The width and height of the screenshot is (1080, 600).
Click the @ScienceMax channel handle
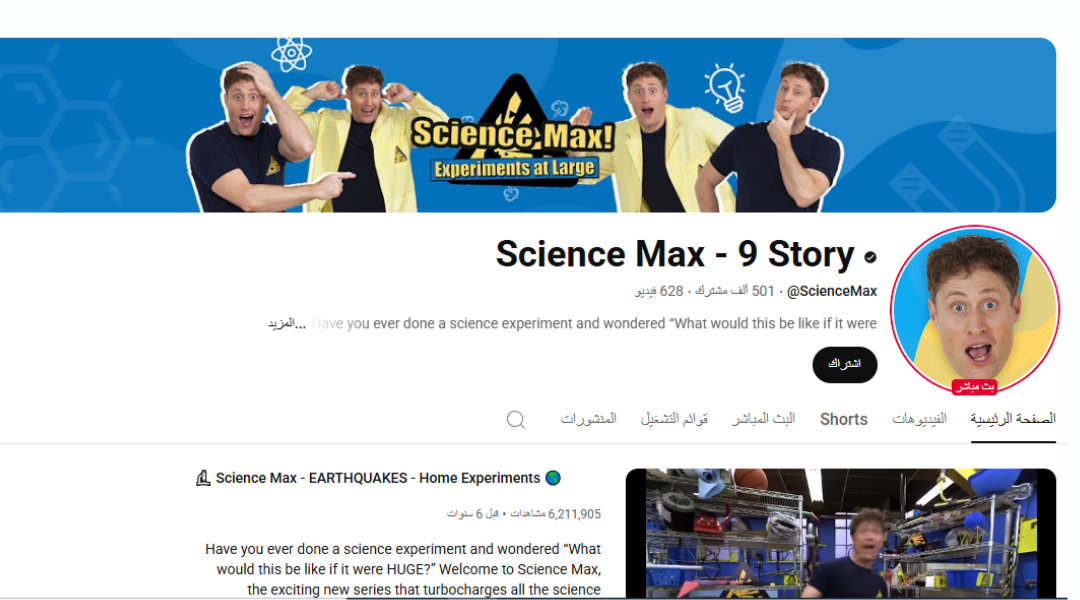[831, 291]
